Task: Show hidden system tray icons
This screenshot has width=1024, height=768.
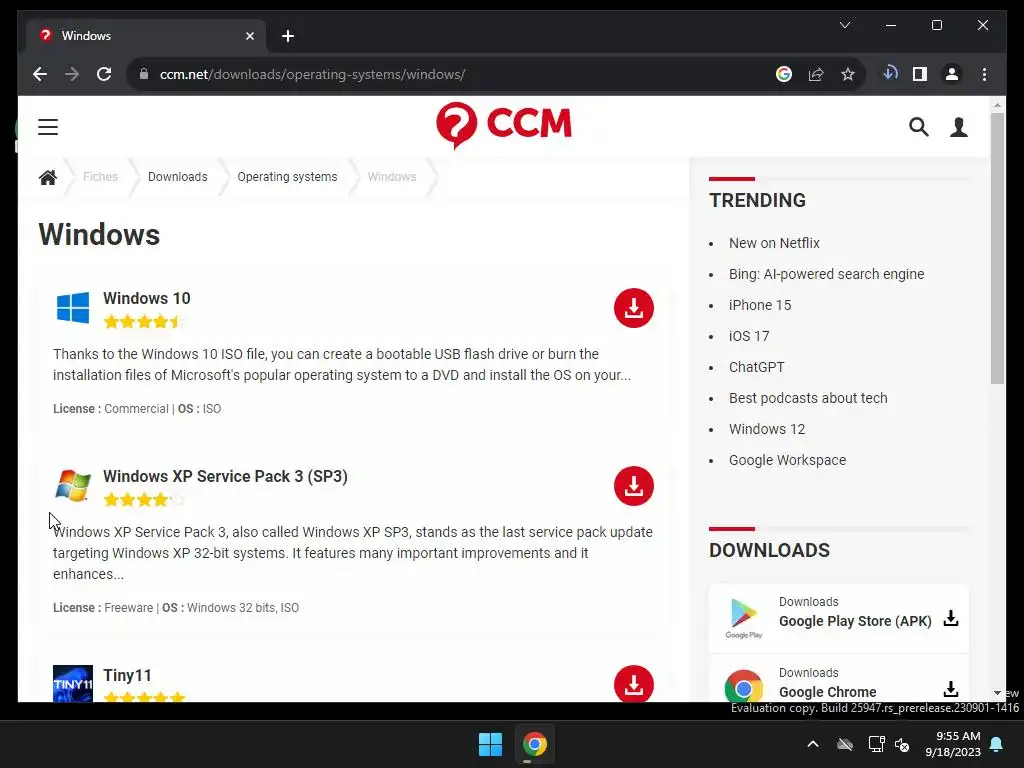Action: pos(812,744)
